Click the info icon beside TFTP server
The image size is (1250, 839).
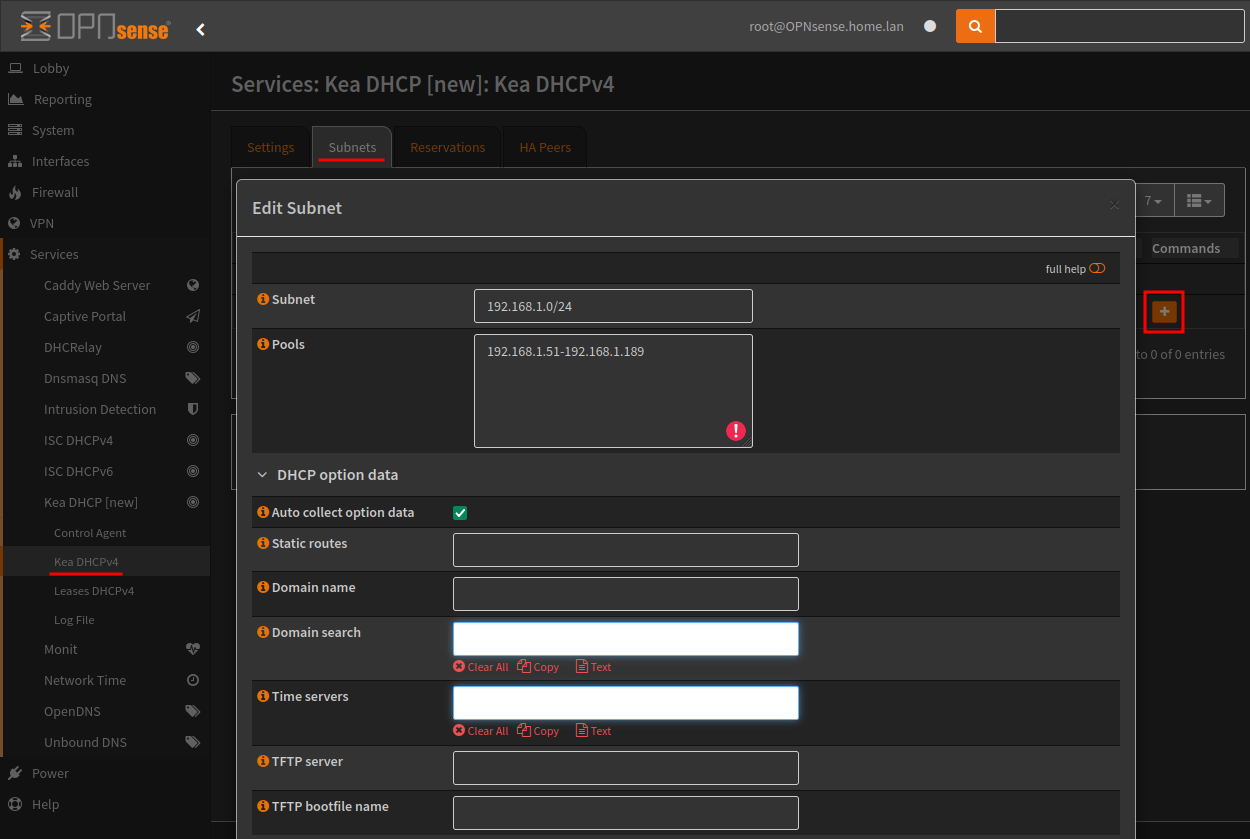tap(263, 762)
